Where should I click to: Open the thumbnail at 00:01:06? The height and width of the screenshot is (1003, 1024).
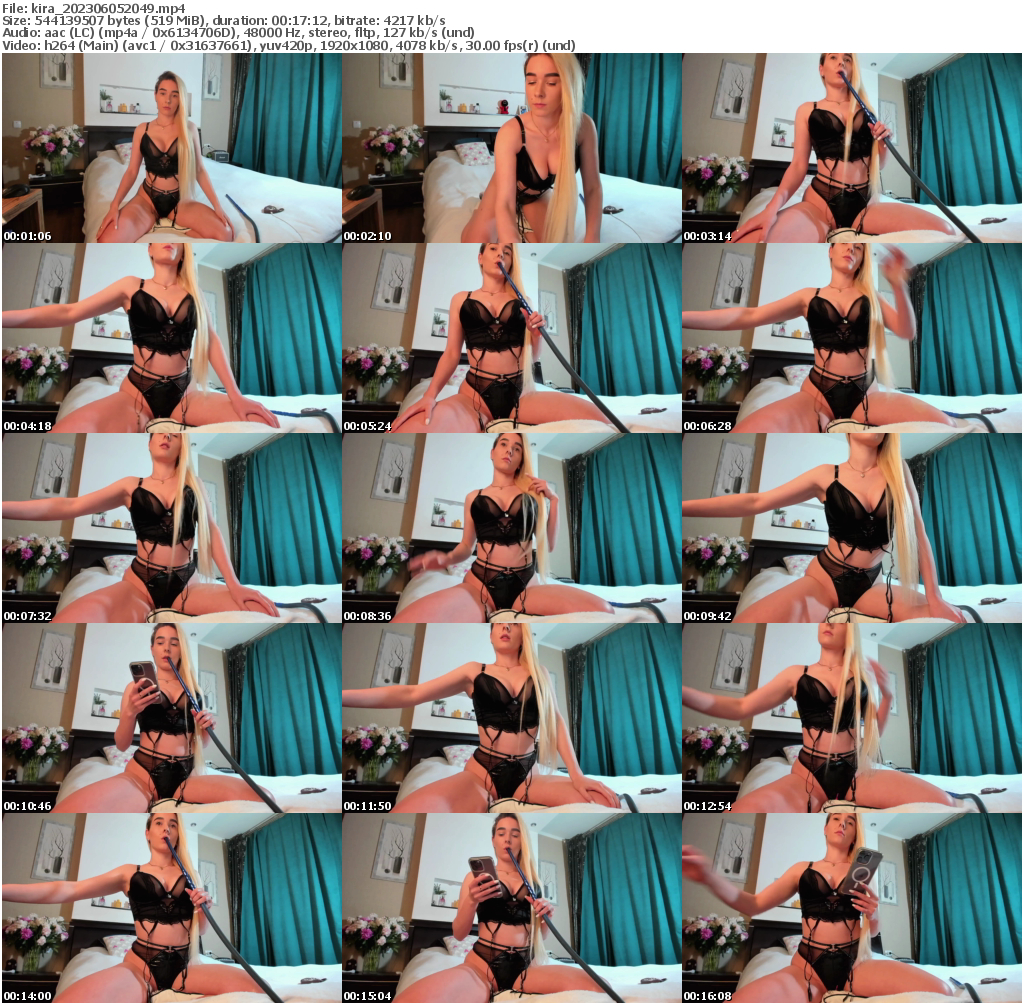170,145
